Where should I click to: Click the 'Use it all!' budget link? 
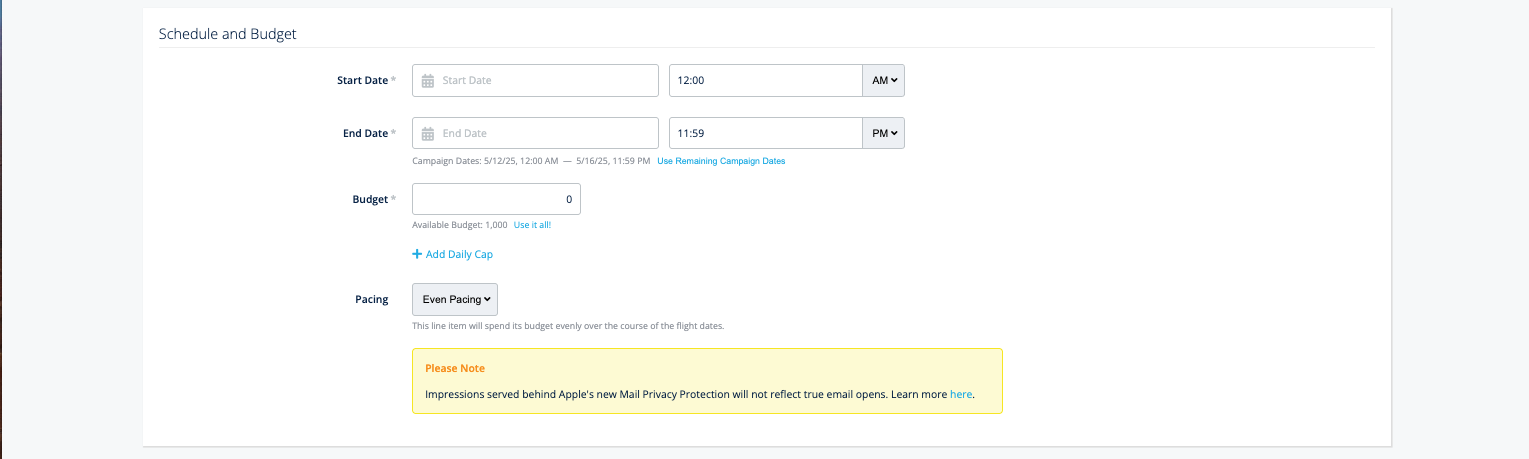point(532,226)
